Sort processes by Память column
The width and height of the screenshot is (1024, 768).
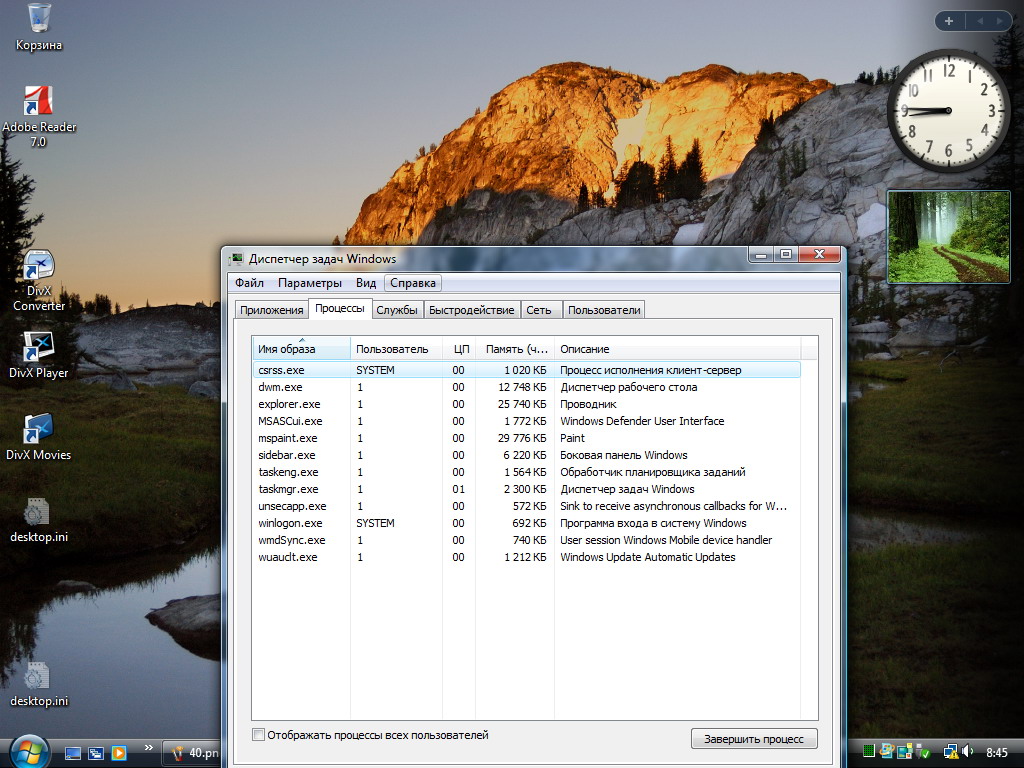click(x=515, y=349)
